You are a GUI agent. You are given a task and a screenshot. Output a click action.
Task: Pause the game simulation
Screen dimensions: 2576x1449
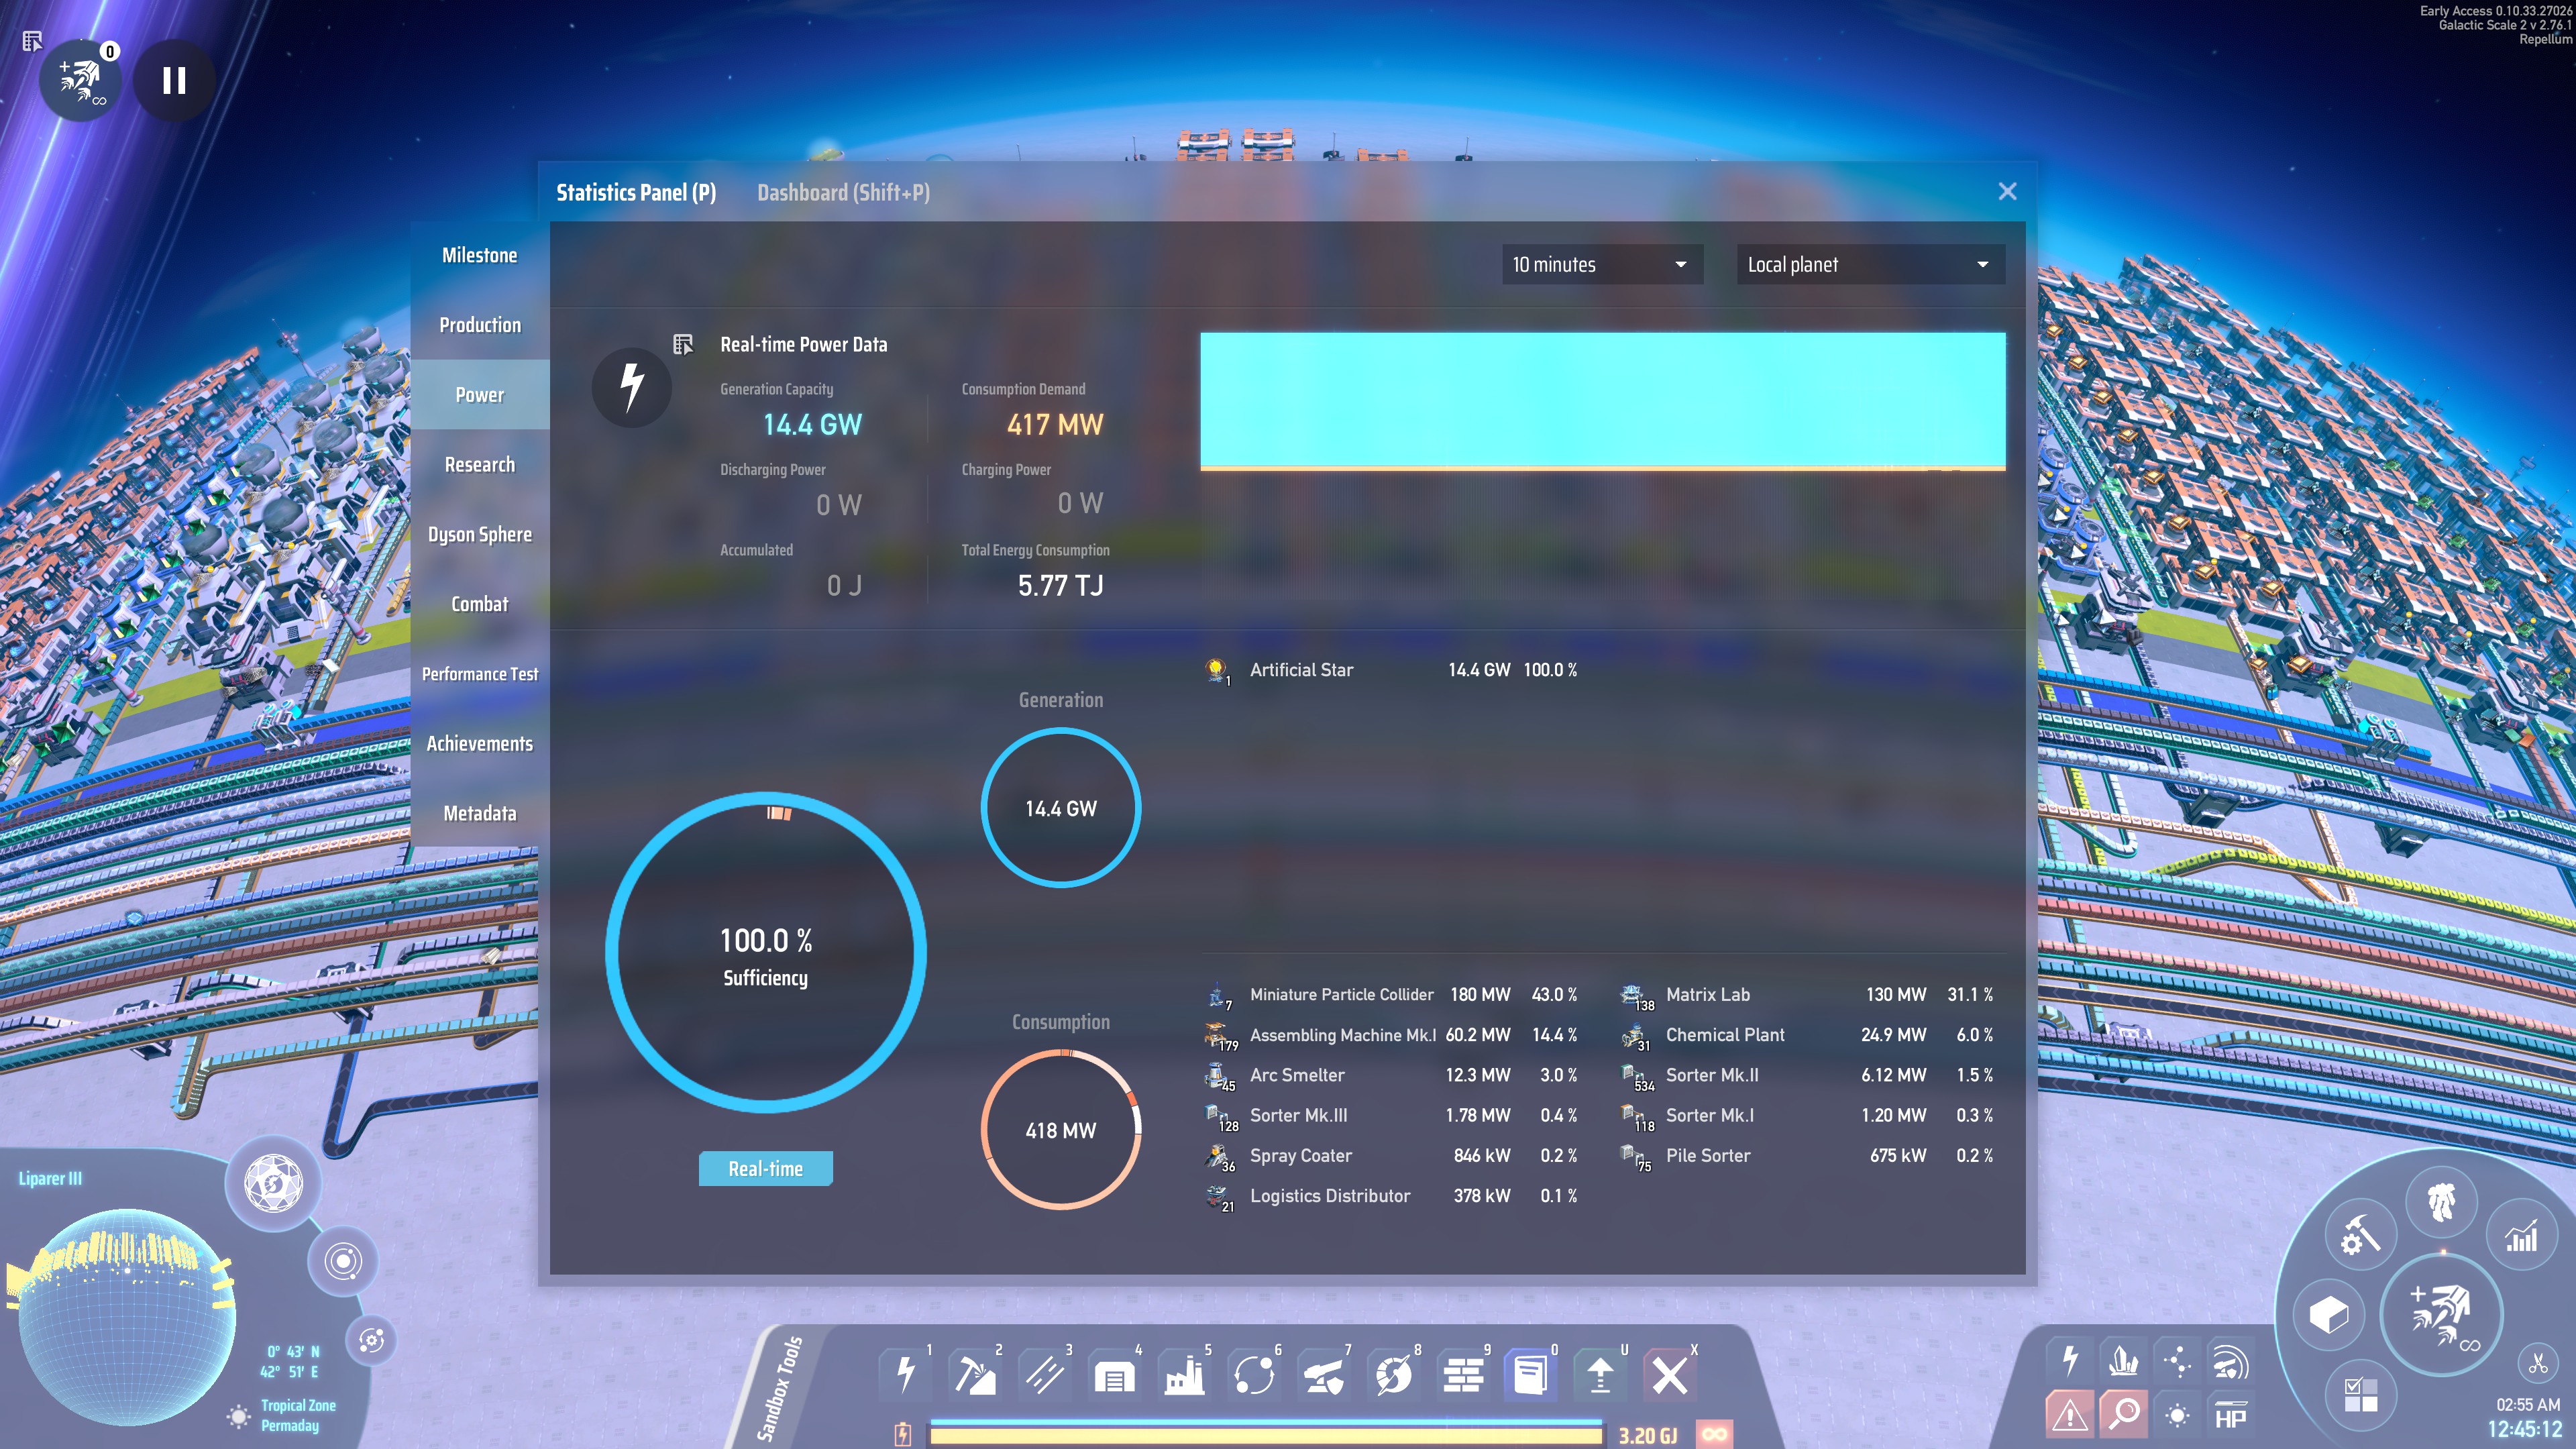click(174, 80)
